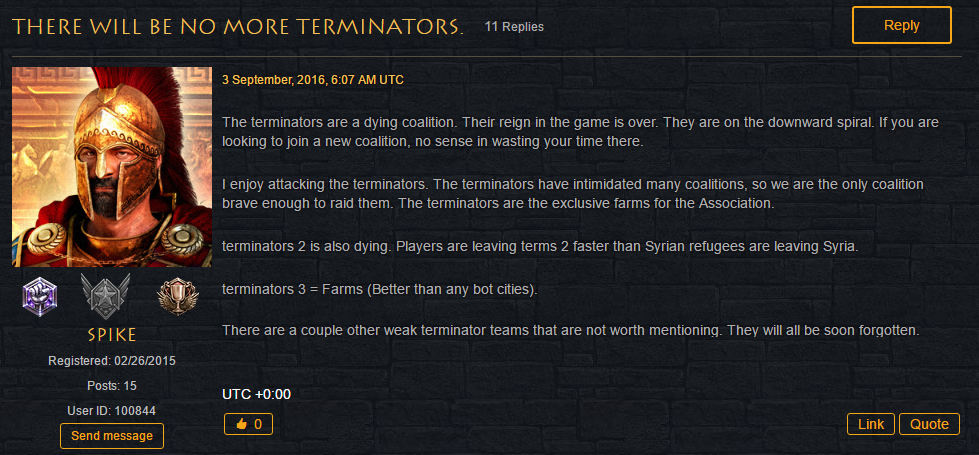Open the Spartan helmet avatar image
This screenshot has height=455, width=979.
click(x=112, y=167)
